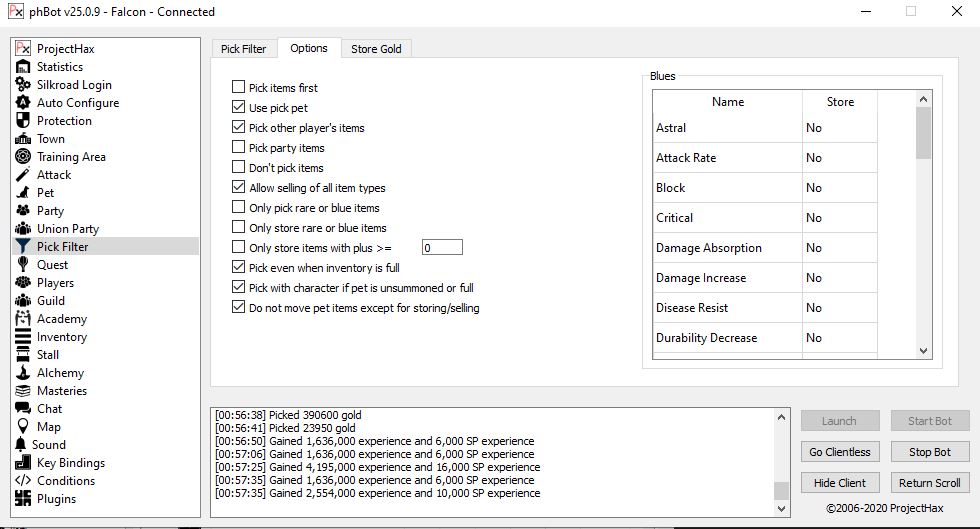Open Silkroad Login via its sidebar icon
This screenshot has height=529, width=980.
(x=23, y=85)
